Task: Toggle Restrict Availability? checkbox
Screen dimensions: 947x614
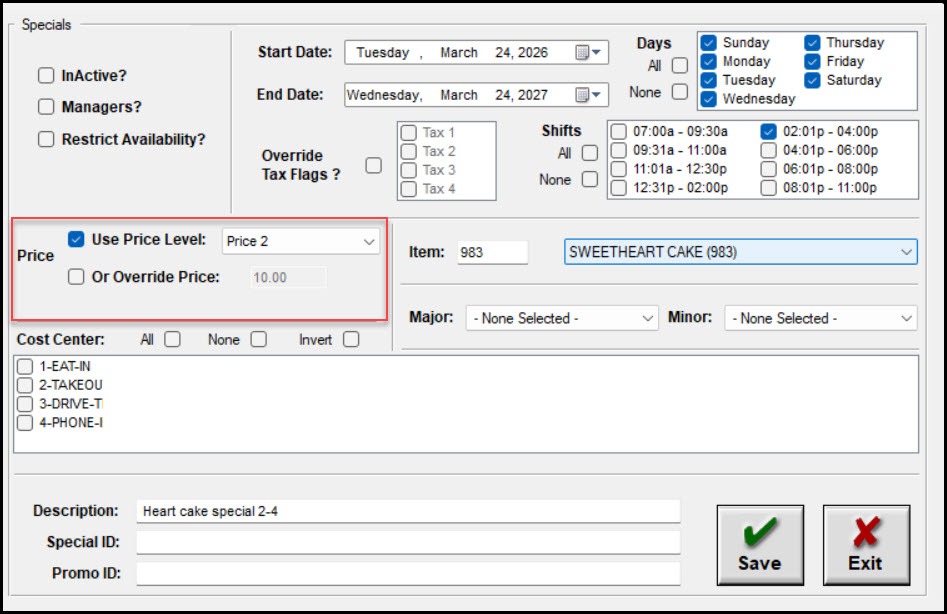Action: 46,140
